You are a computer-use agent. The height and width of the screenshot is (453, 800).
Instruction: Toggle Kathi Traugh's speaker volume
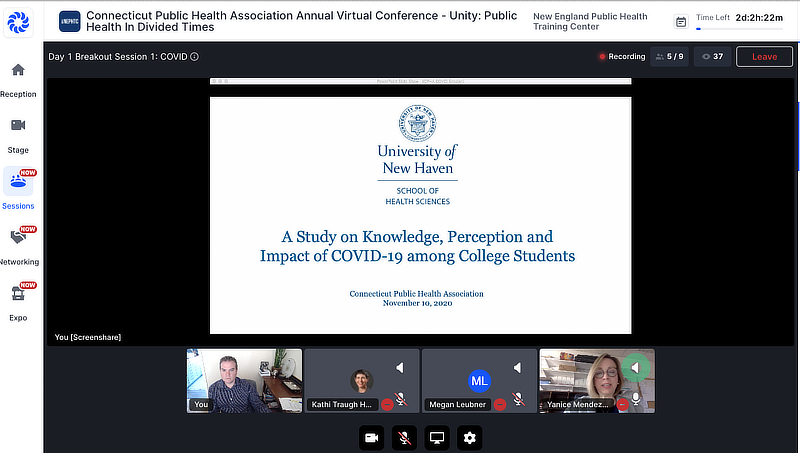[x=400, y=368]
